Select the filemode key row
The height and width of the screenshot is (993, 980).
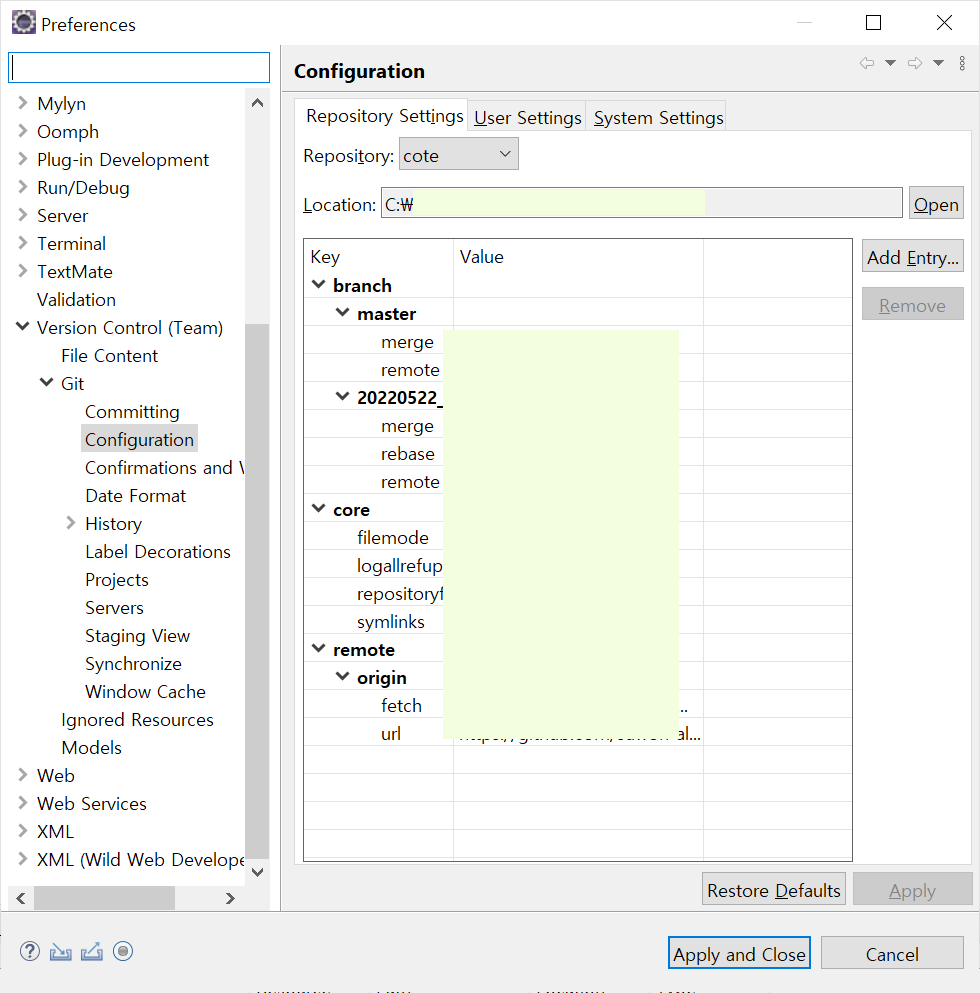[393, 537]
